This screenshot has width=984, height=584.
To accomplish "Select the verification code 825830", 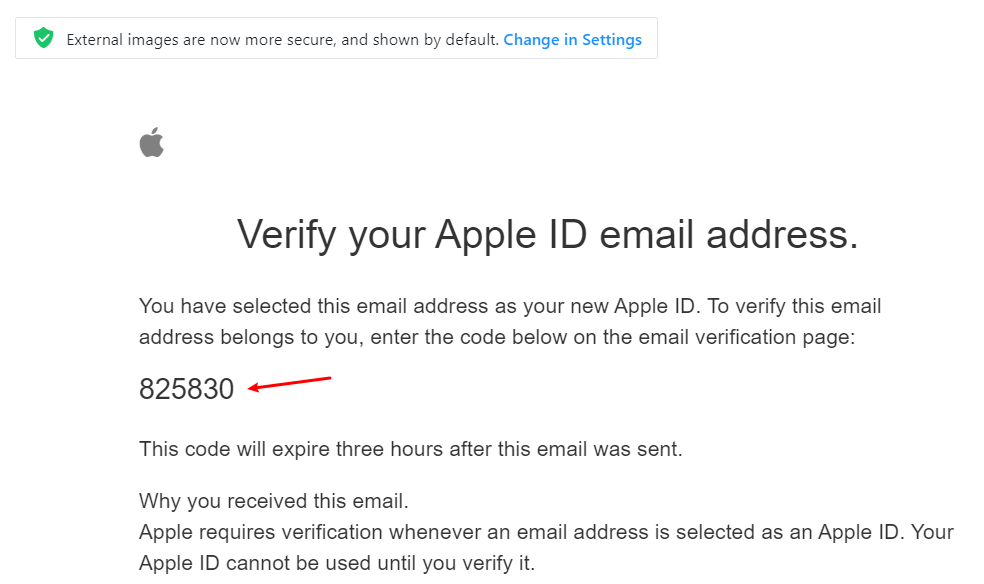I will point(186,389).
